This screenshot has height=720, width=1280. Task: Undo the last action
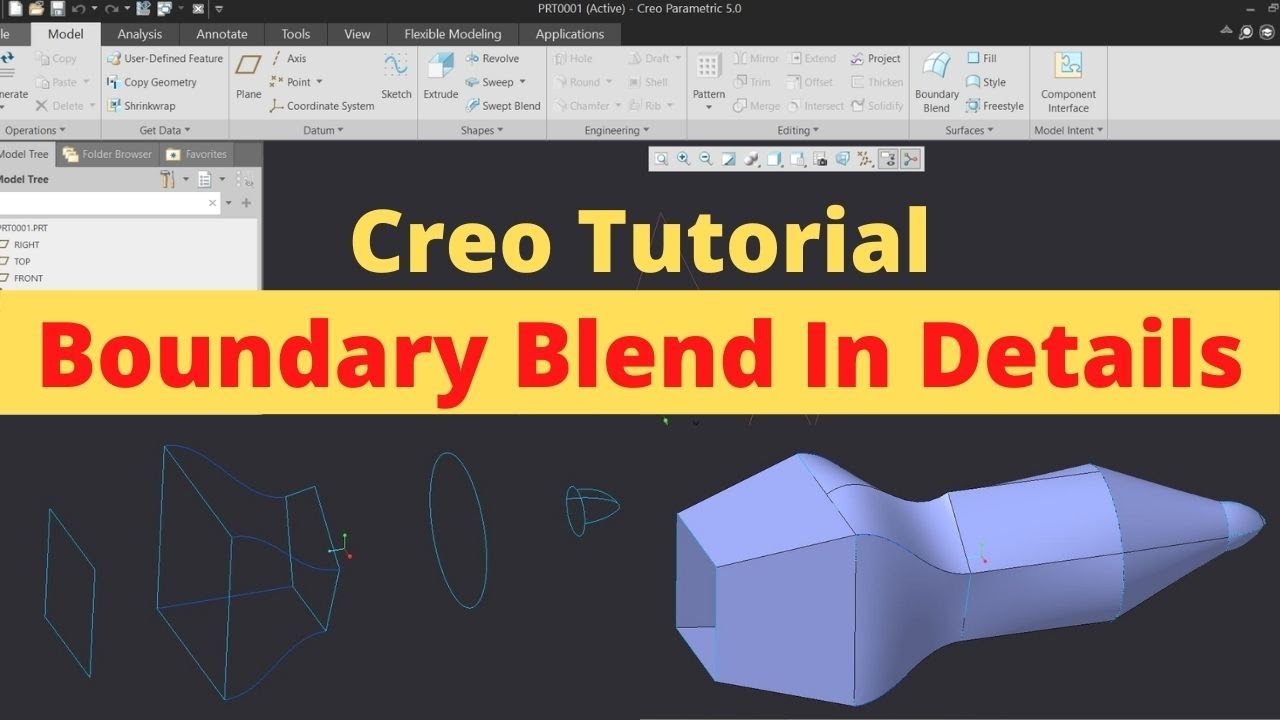(x=78, y=9)
